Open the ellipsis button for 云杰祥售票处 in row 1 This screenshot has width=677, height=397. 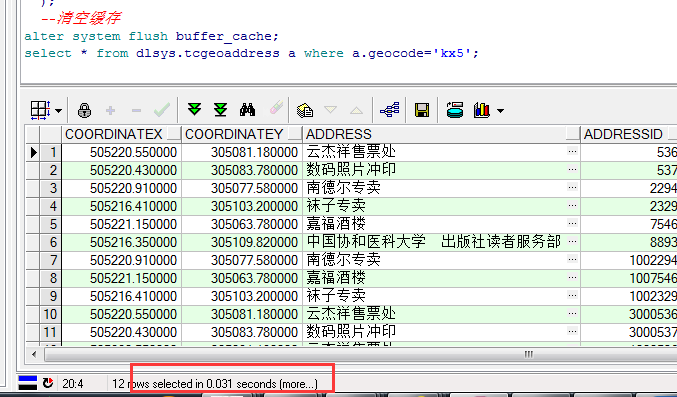point(573,151)
